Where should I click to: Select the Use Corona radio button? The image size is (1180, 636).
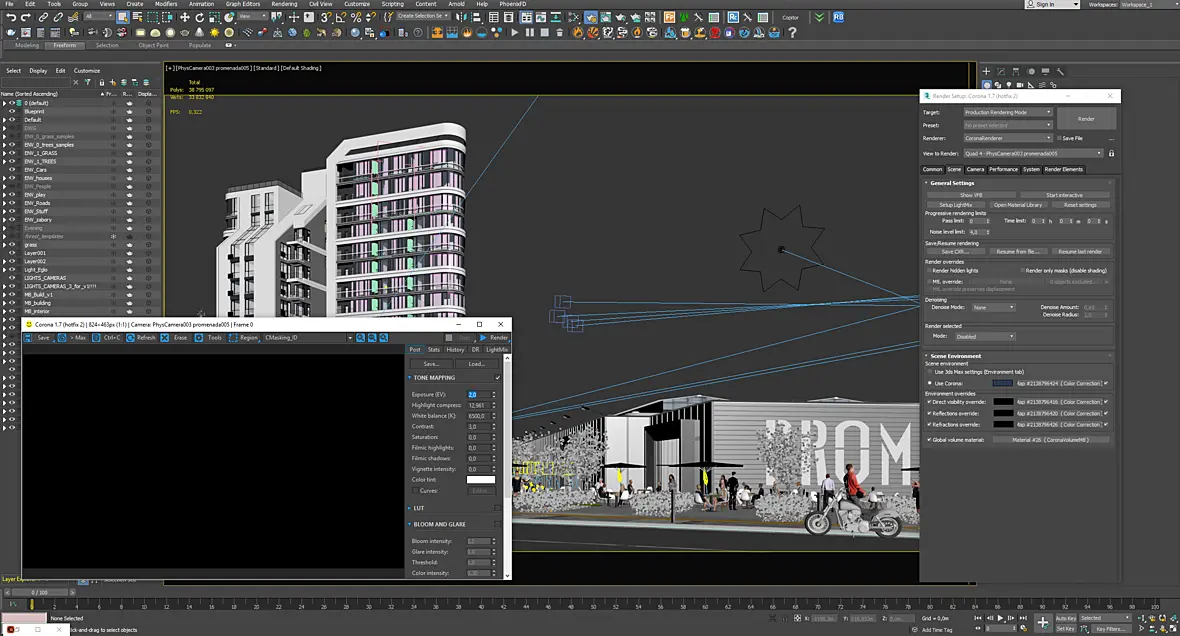929,383
